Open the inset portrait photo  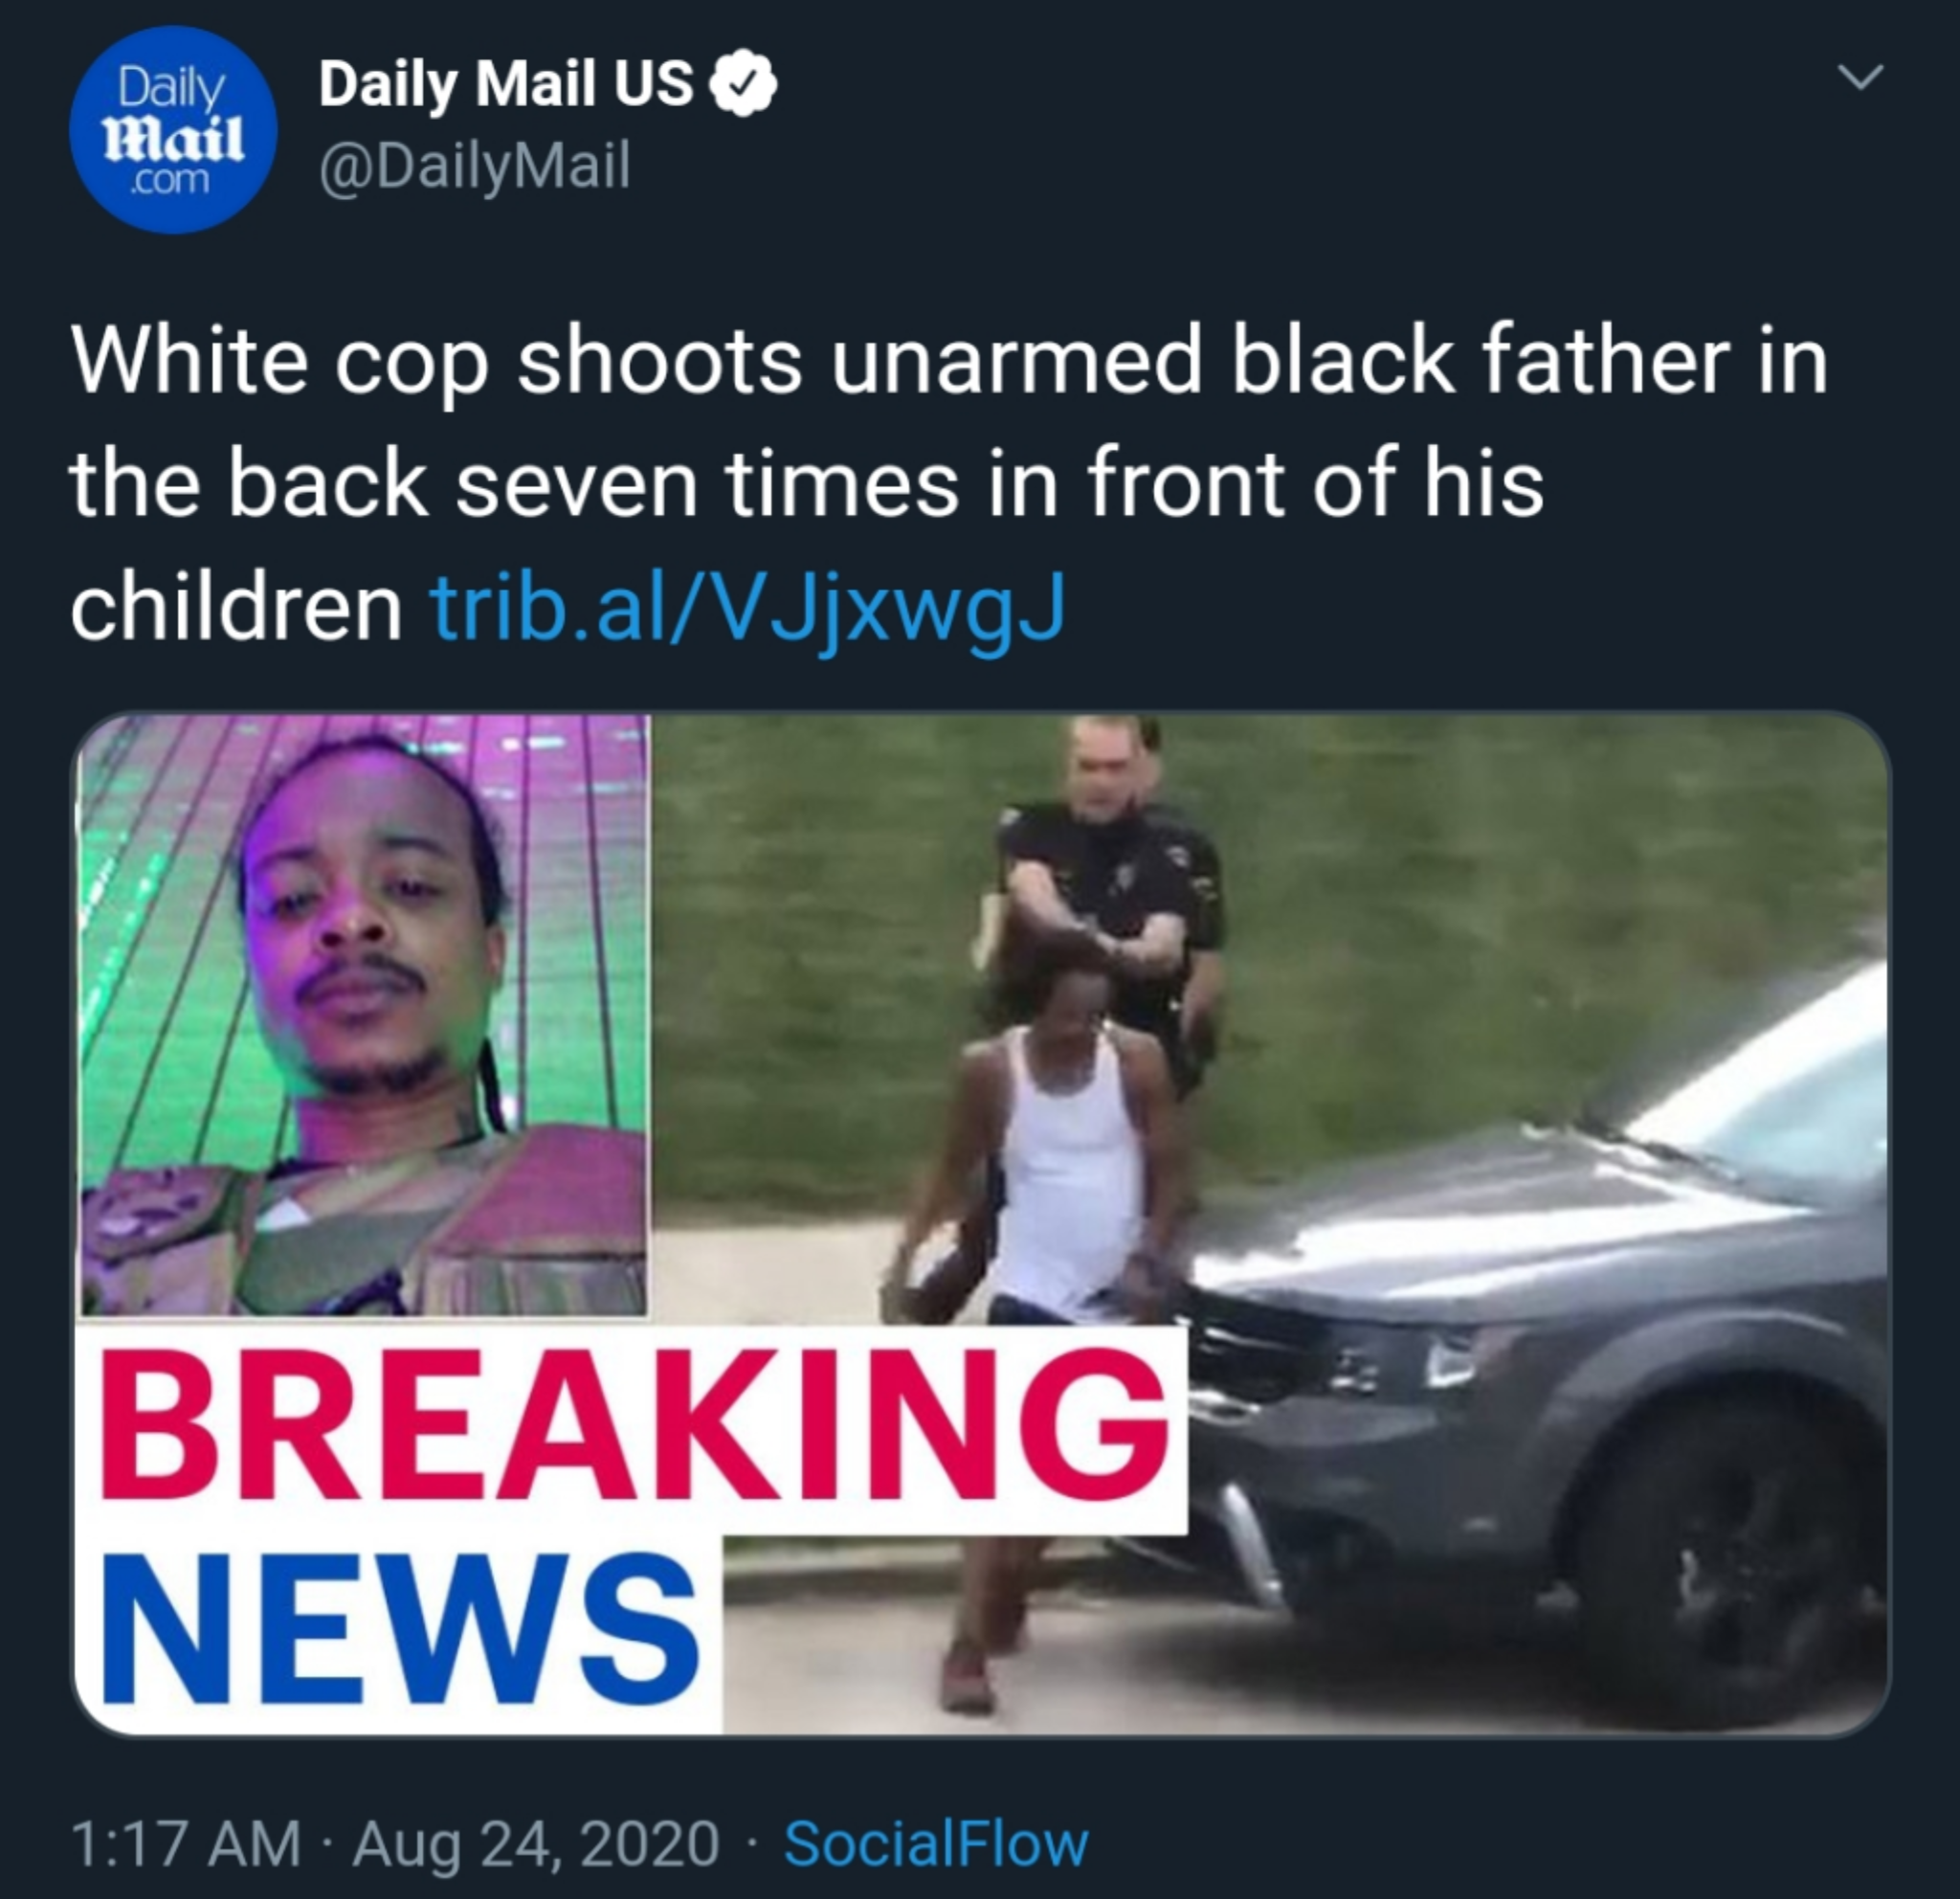click(x=363, y=1015)
